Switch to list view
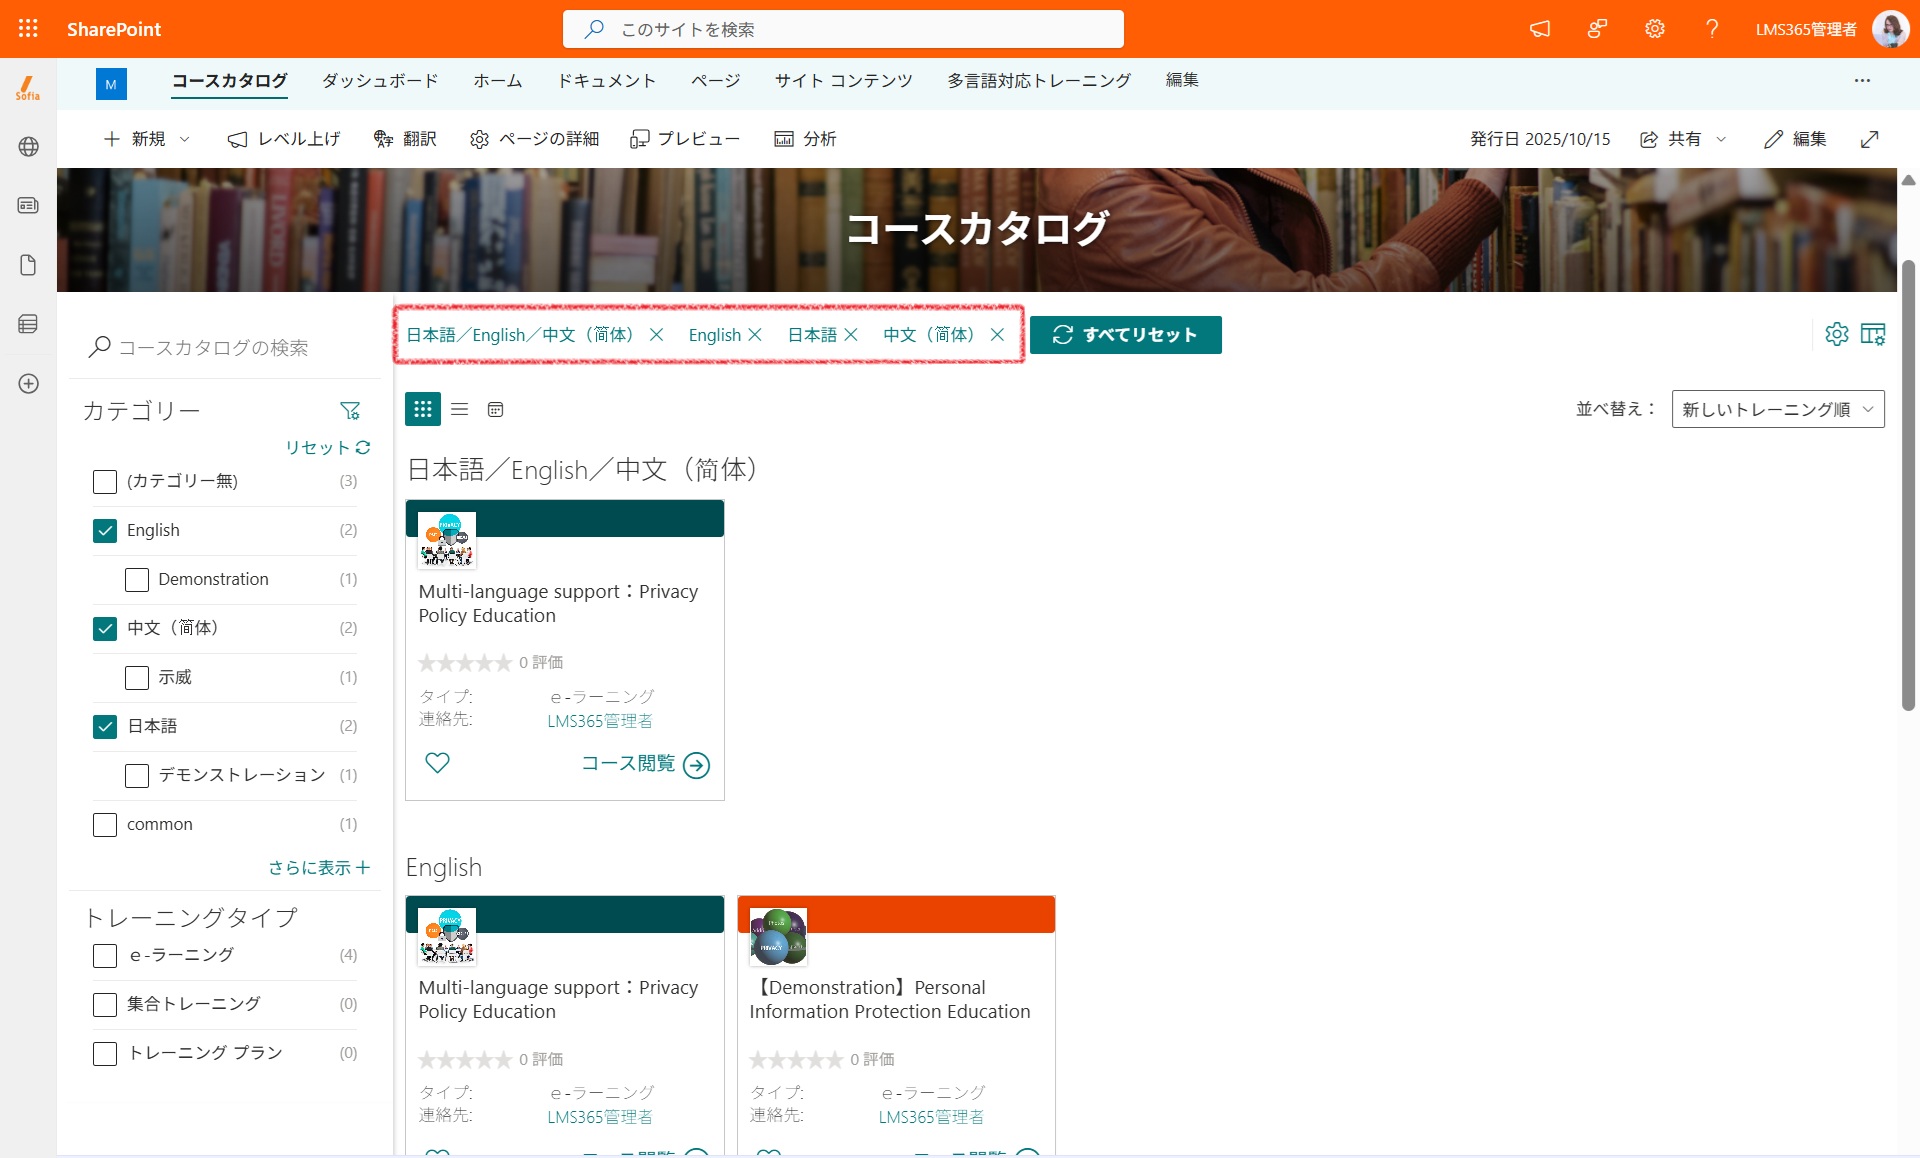Viewport: 1920px width, 1158px height. coord(460,409)
